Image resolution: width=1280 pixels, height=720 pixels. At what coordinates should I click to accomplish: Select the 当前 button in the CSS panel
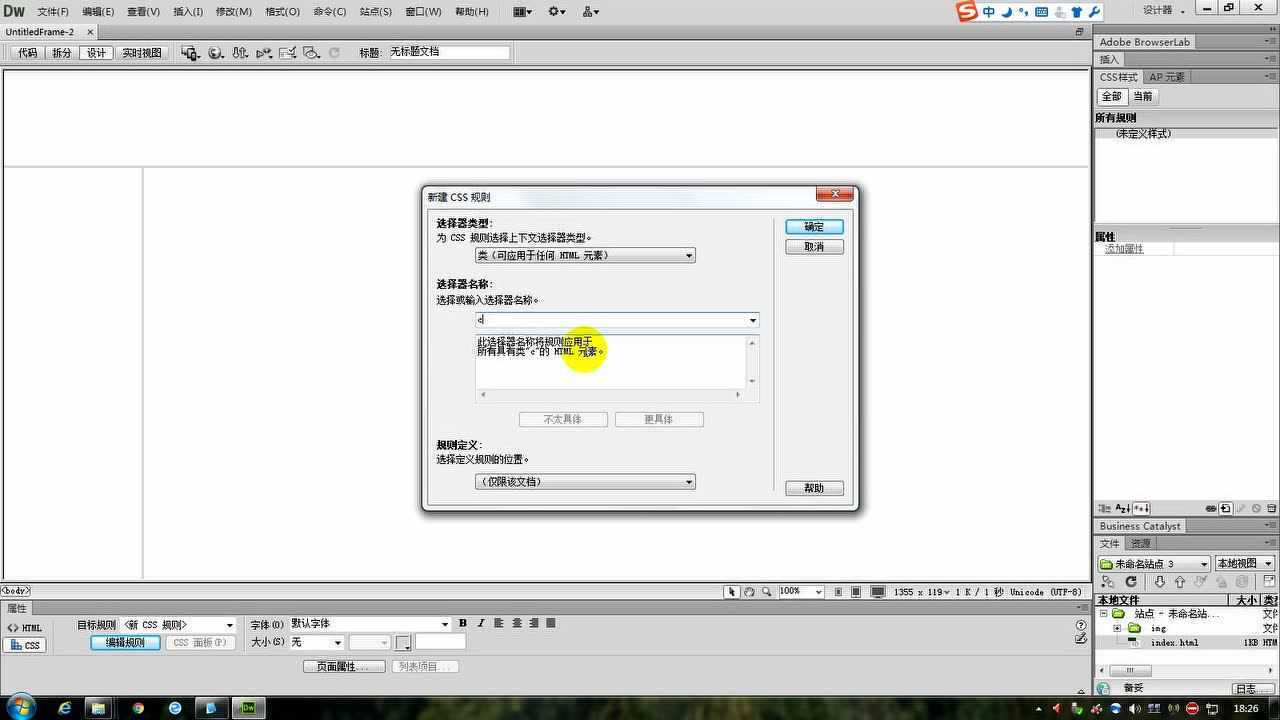pyautogui.click(x=1142, y=96)
